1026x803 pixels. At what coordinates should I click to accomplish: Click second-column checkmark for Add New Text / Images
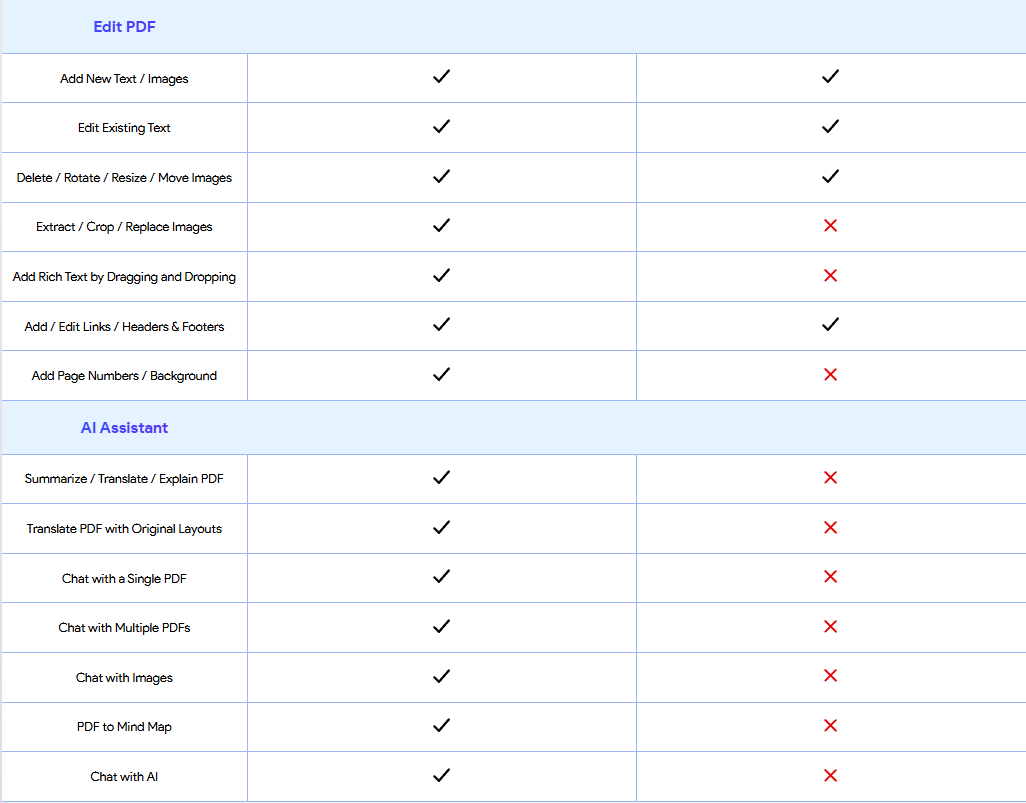[x=830, y=77]
